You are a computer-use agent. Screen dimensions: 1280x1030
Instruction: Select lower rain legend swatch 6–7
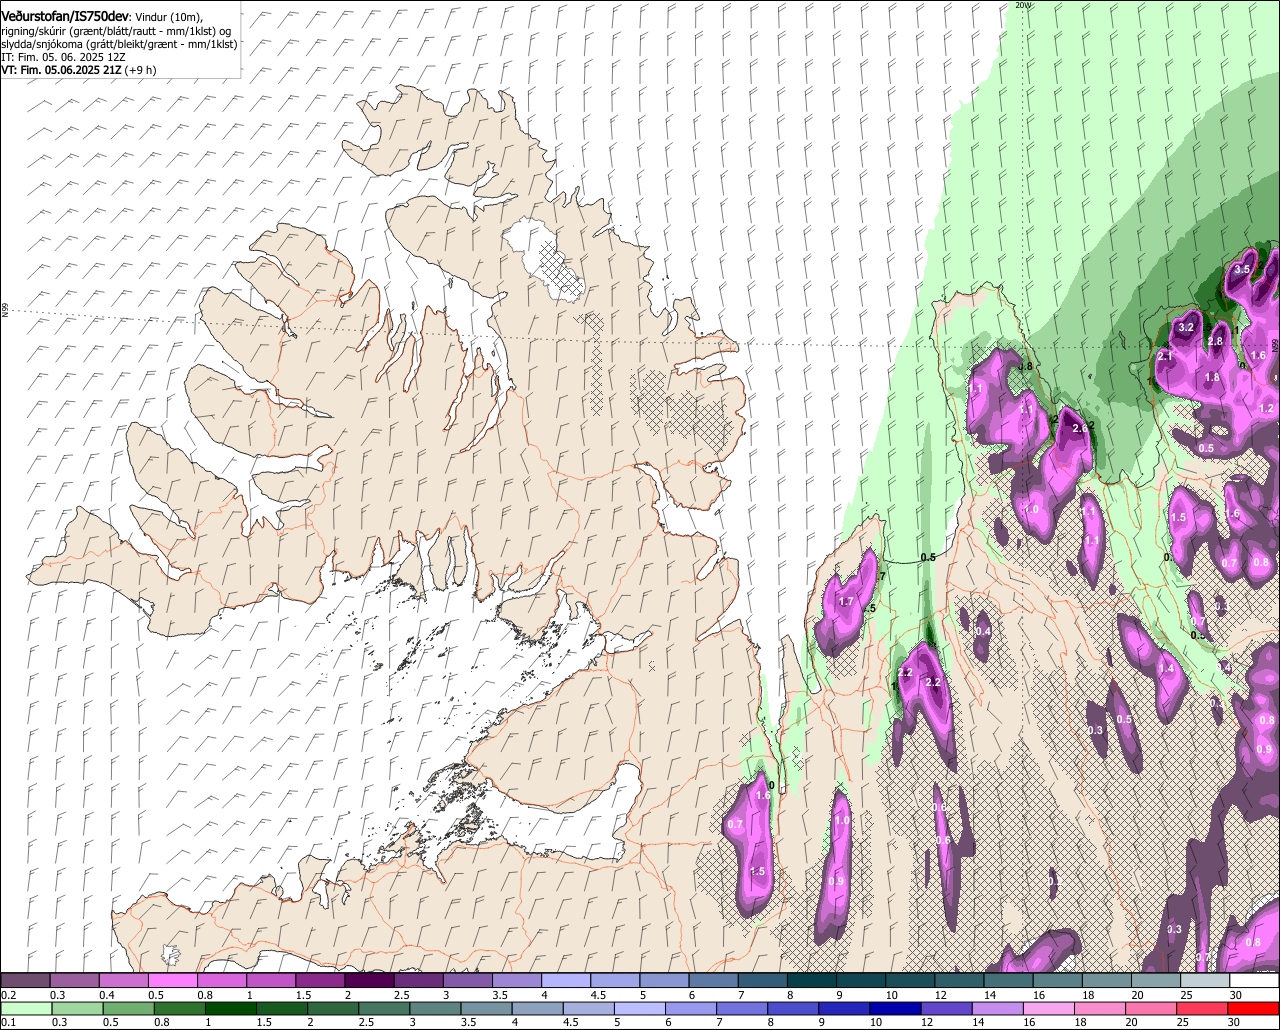tap(692, 1009)
